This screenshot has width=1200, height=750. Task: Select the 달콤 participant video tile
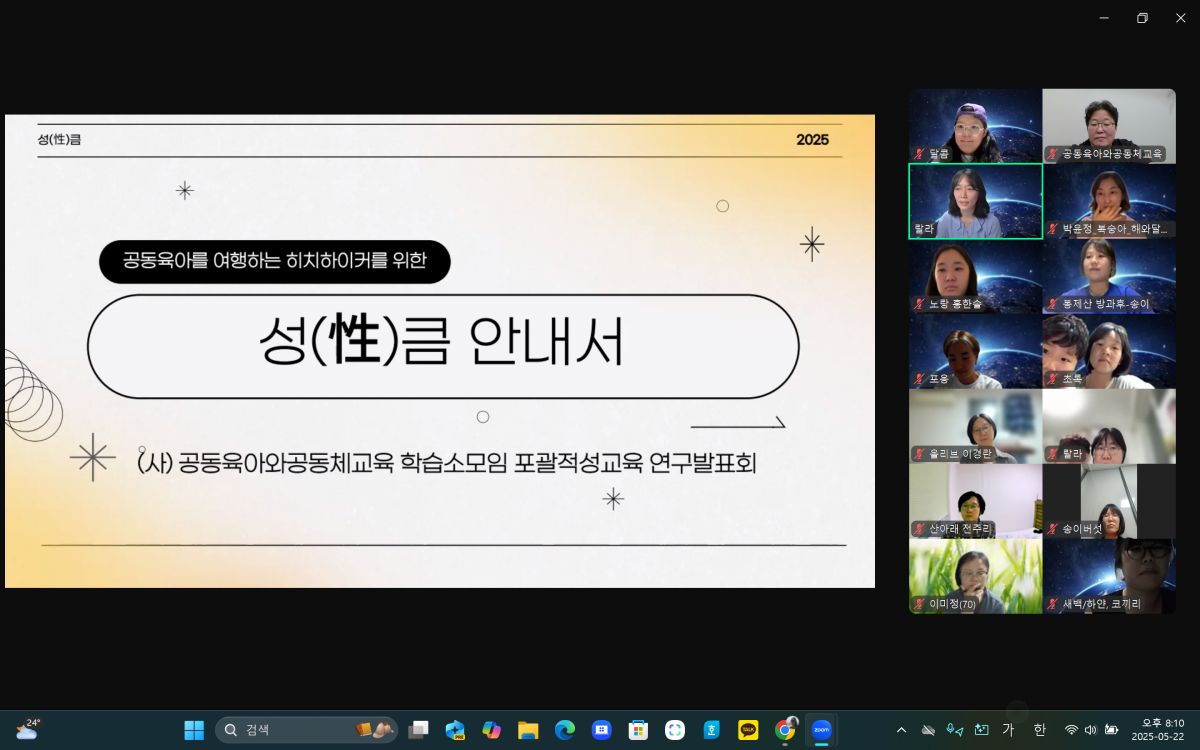[975, 126]
